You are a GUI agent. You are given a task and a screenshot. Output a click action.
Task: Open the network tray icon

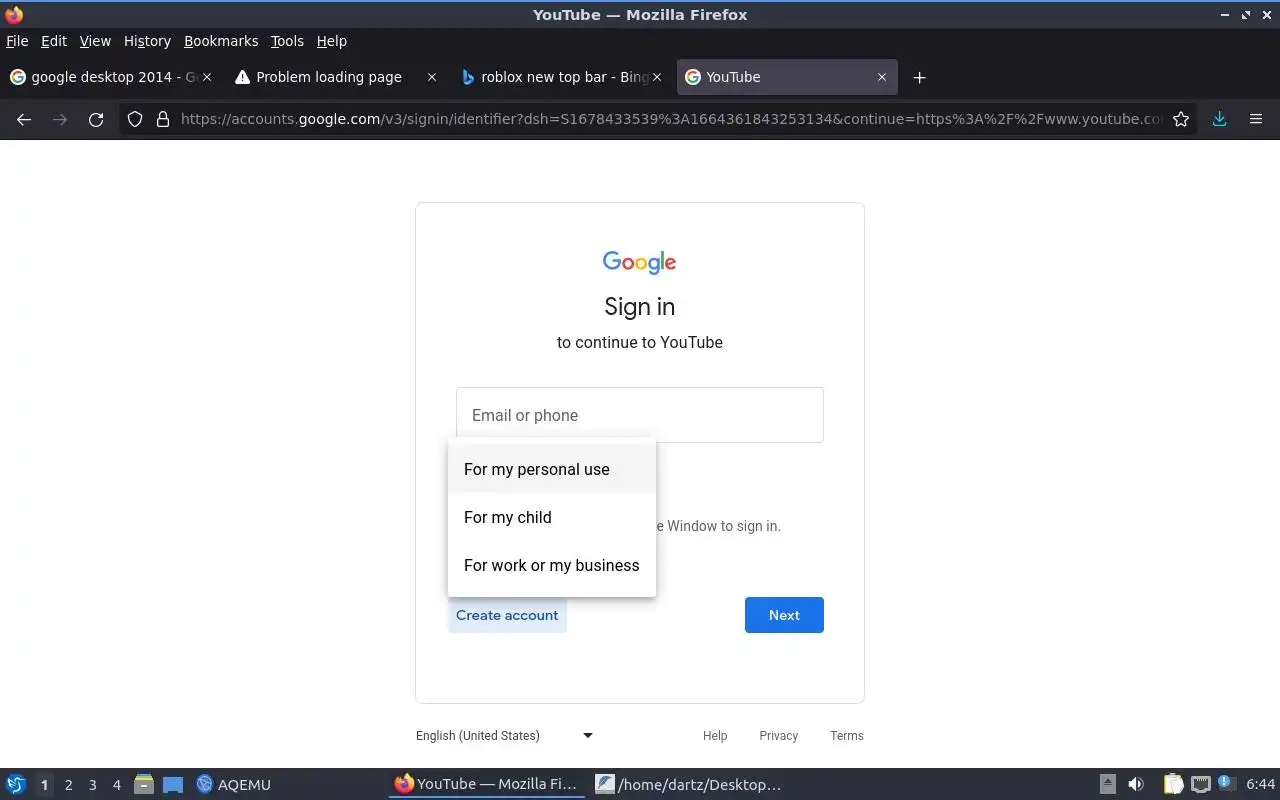point(1201,784)
